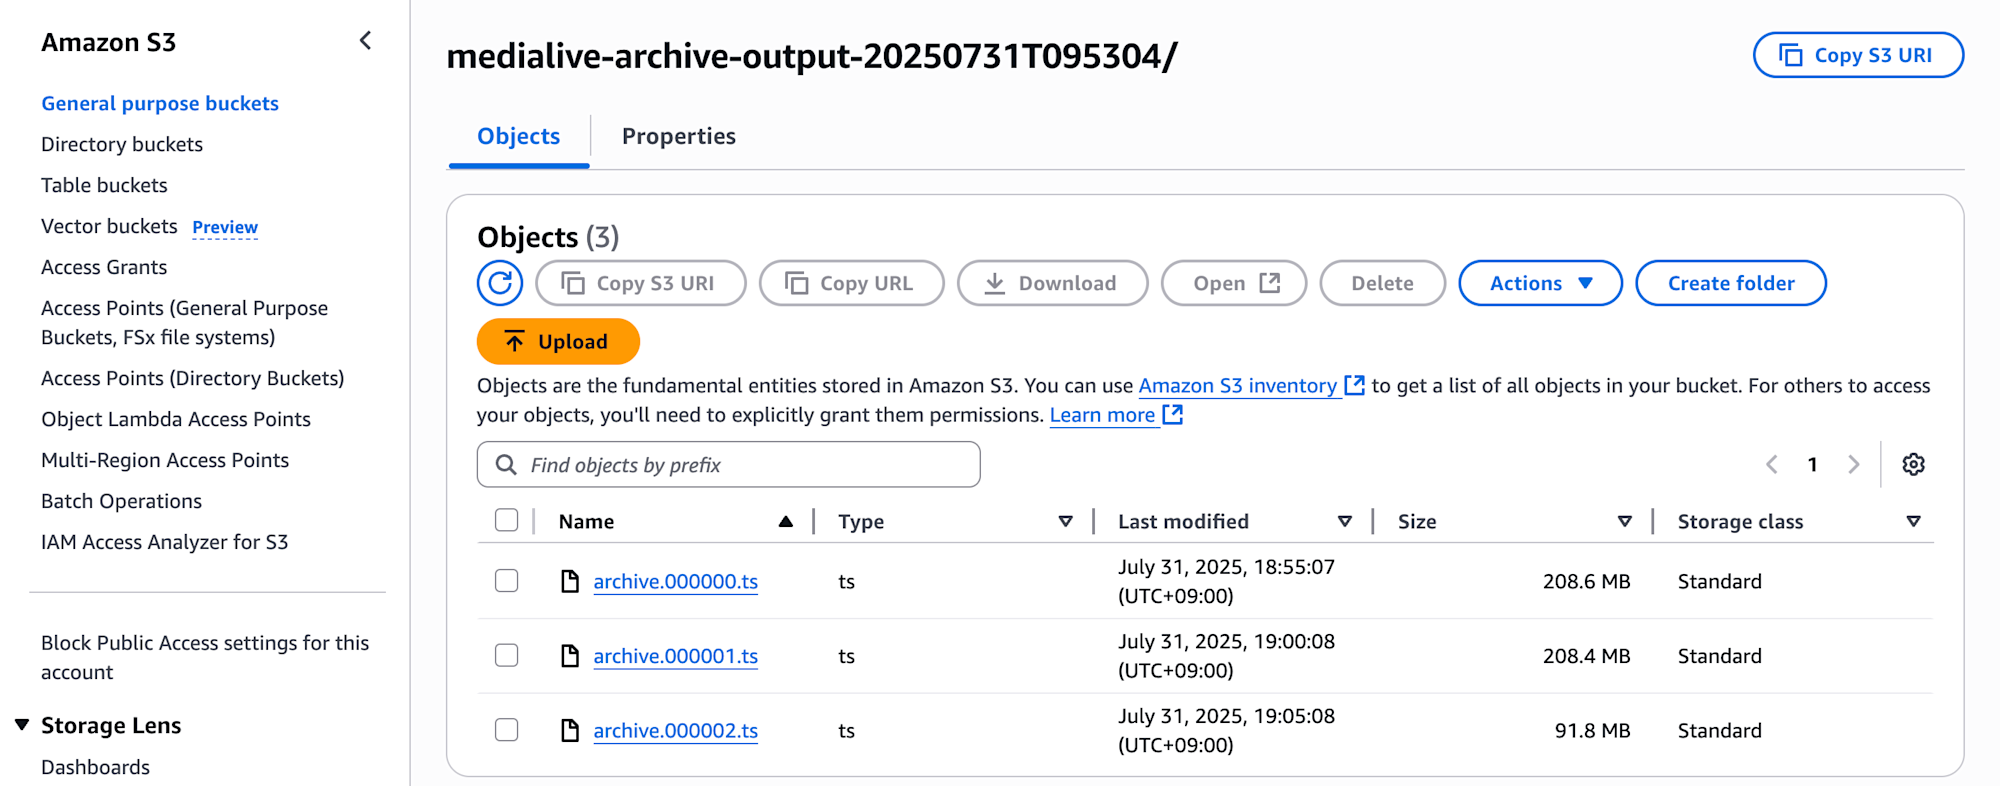Image resolution: width=2000 pixels, height=786 pixels.
Task: Go to next page of objects
Action: [x=1854, y=464]
